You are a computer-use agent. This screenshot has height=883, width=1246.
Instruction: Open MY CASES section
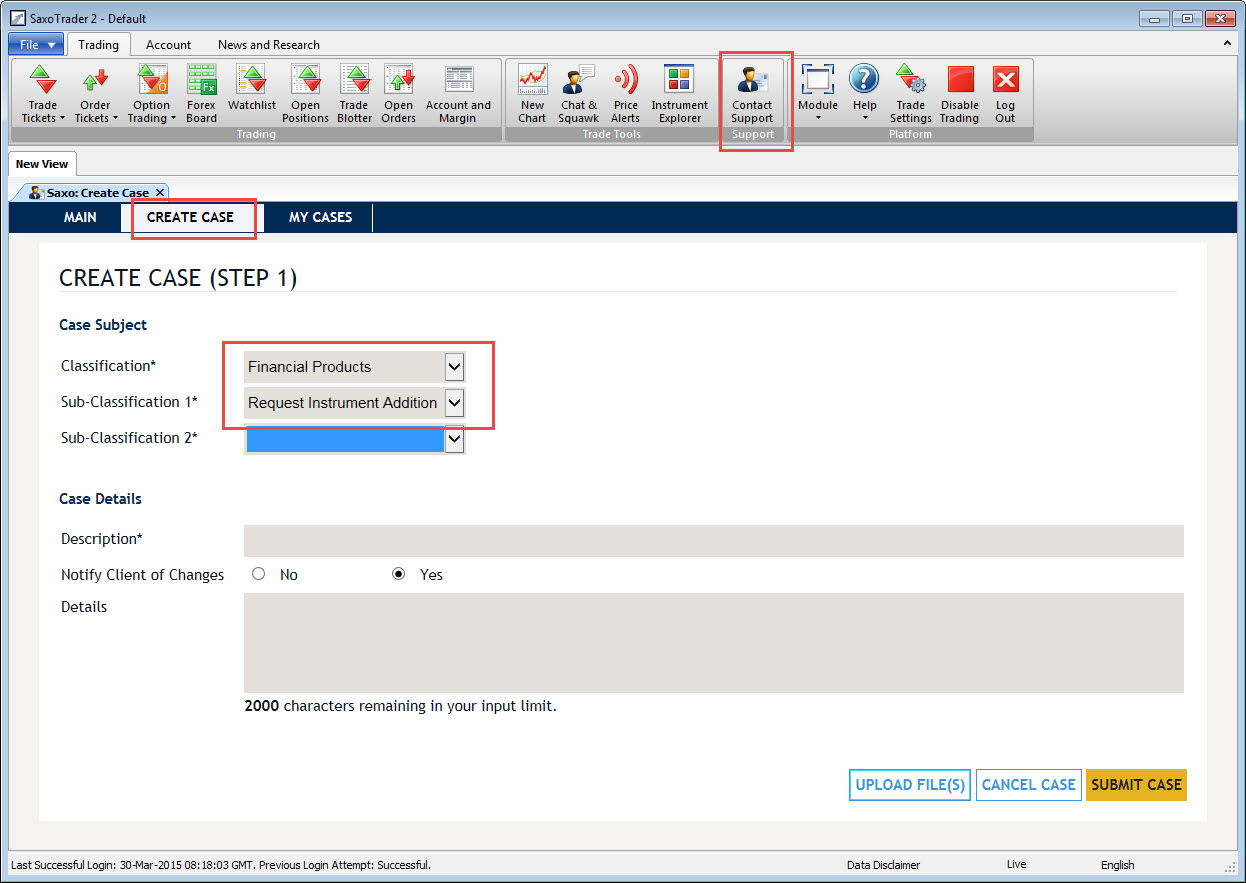click(x=320, y=217)
